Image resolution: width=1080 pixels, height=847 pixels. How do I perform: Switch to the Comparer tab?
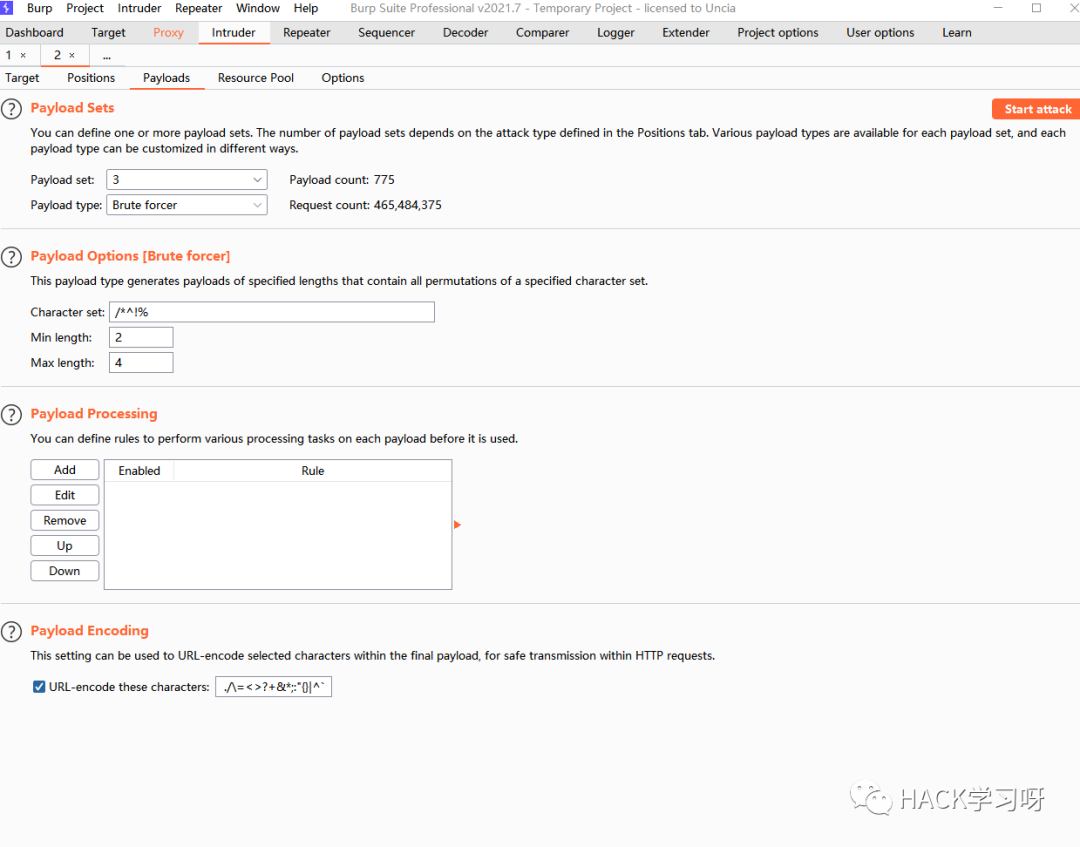542,32
